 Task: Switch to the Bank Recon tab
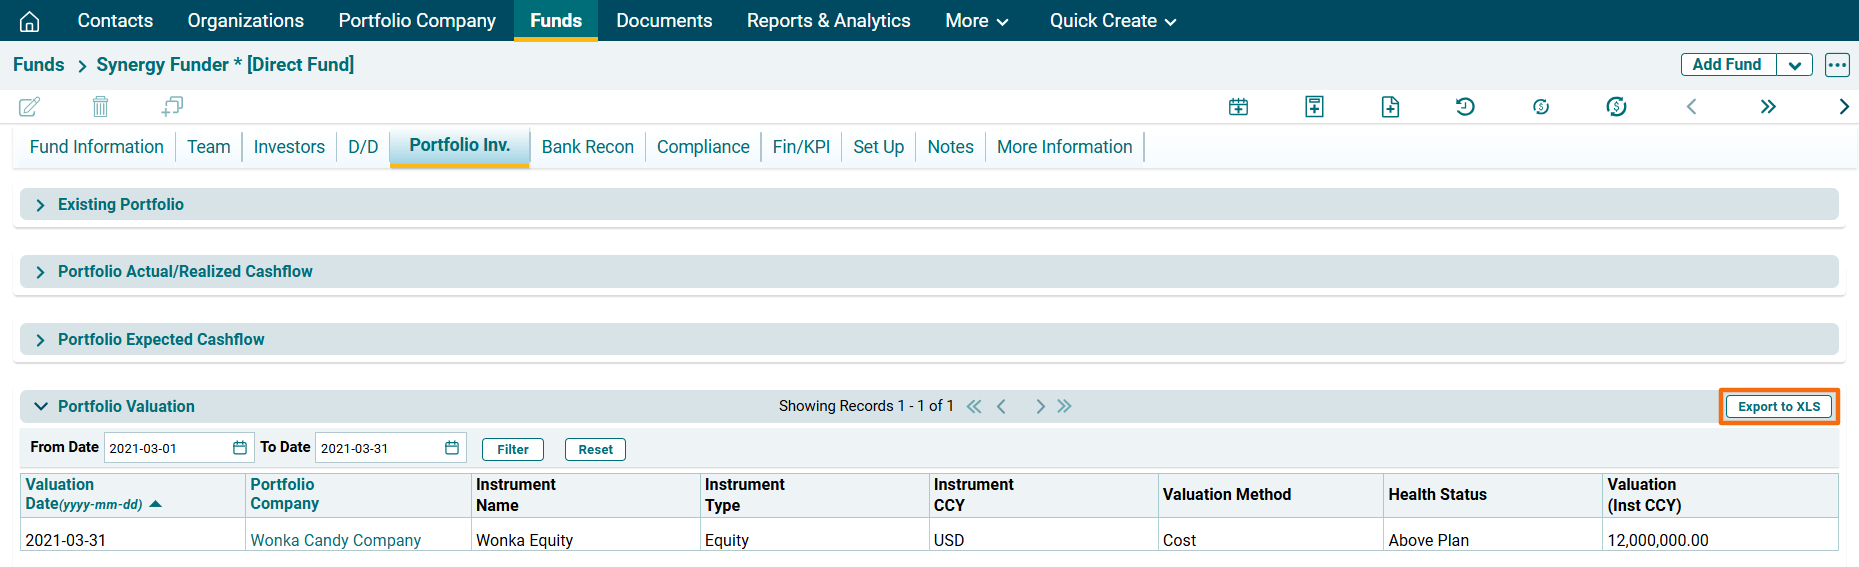587,147
